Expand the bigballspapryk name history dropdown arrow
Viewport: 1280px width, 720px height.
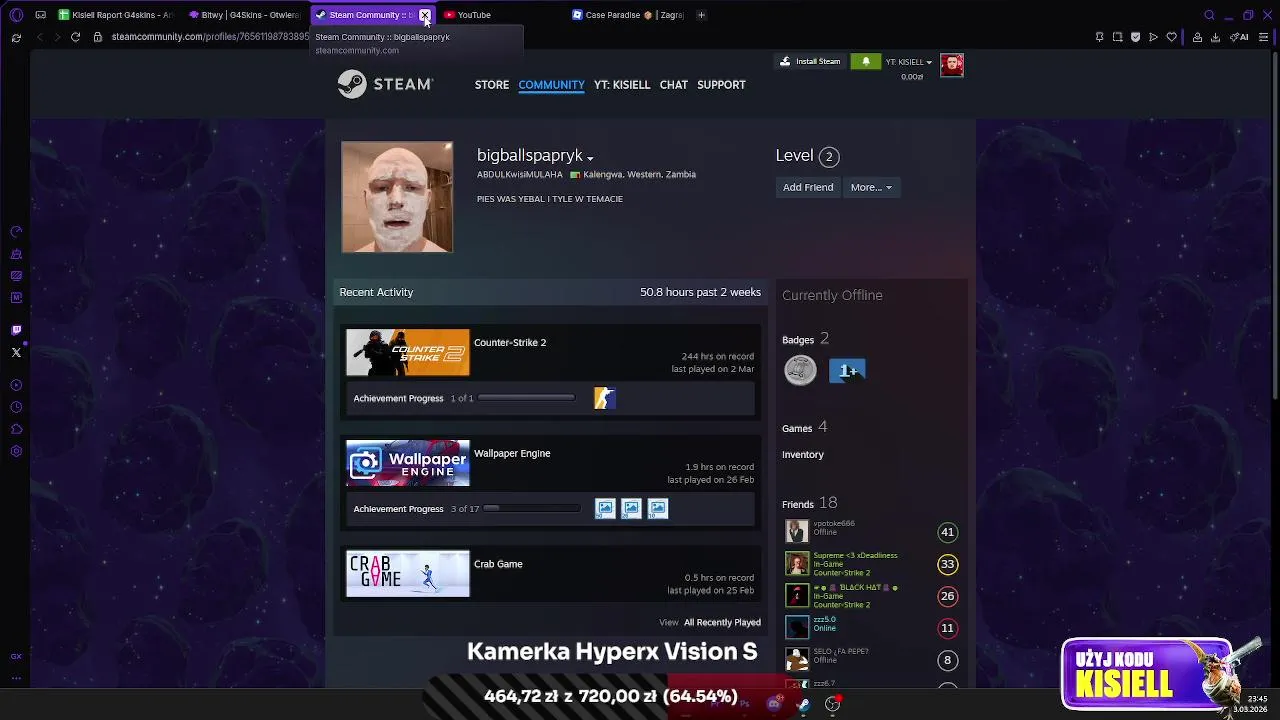(590, 159)
